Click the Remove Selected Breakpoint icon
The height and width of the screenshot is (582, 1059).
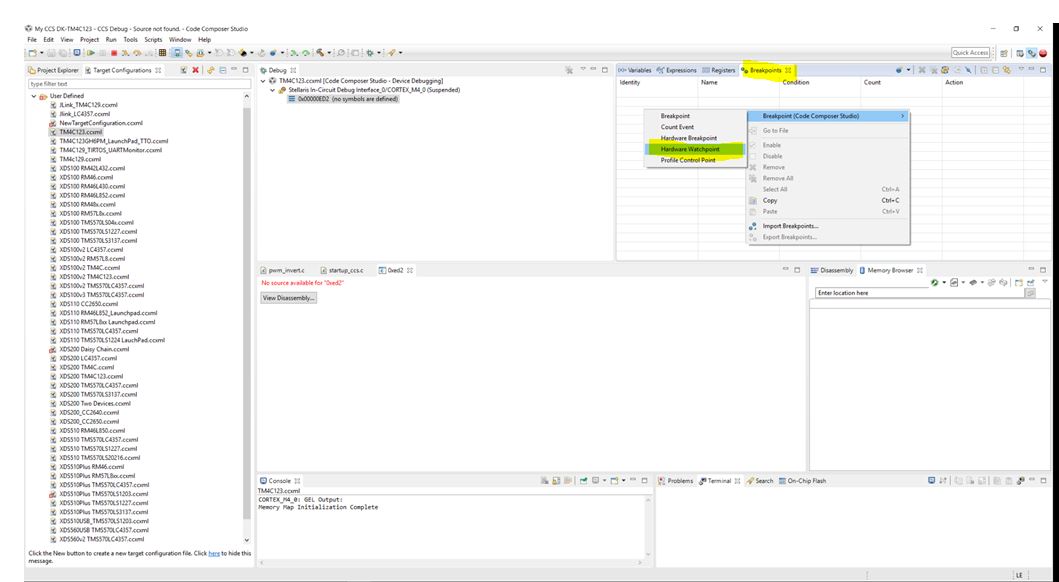coord(922,70)
